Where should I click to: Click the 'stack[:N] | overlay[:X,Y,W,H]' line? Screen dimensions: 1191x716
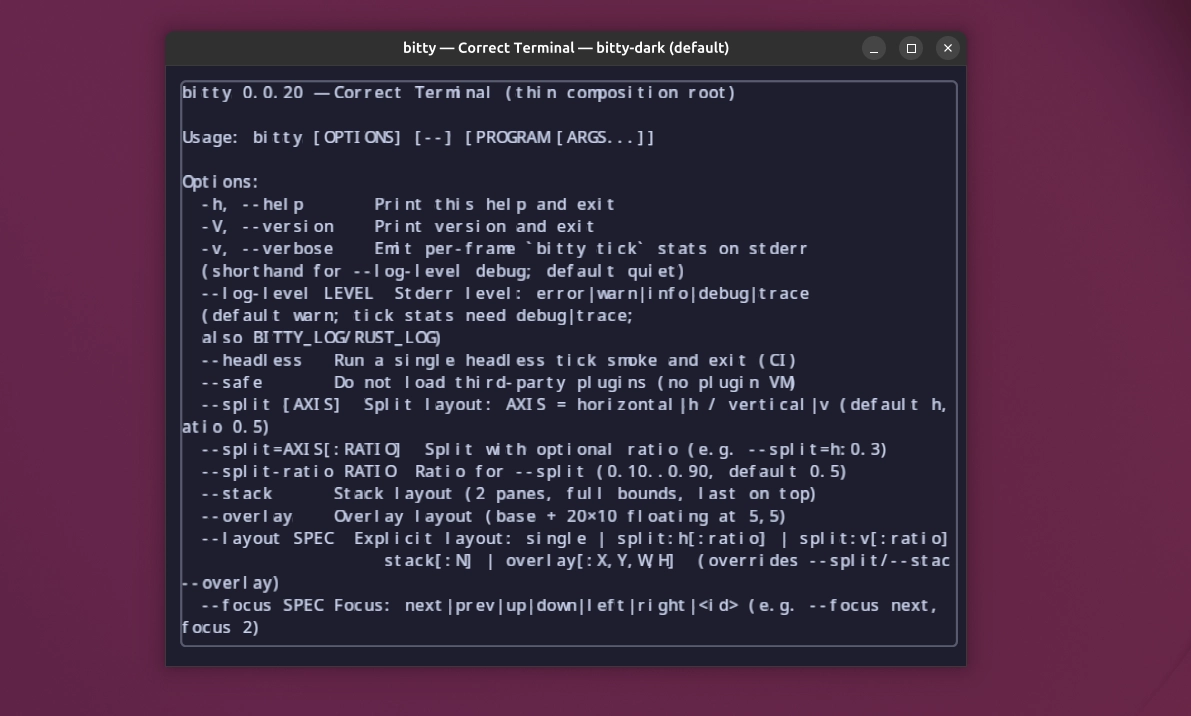[667, 561]
